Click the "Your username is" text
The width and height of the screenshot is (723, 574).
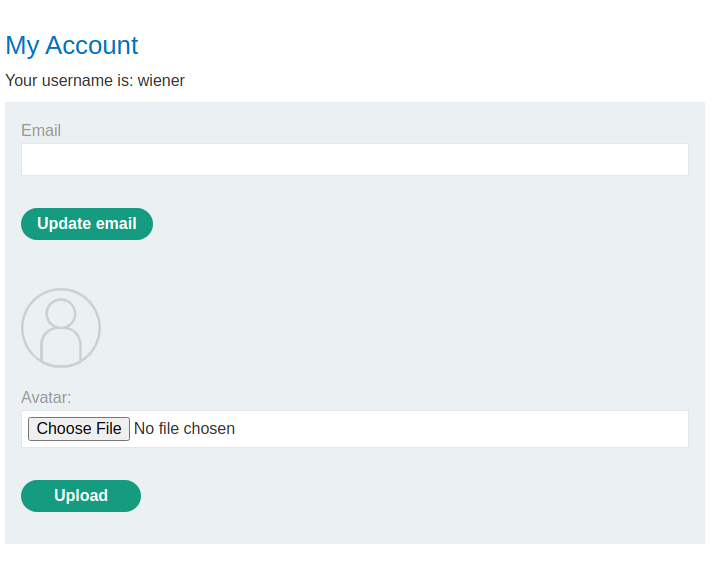point(69,81)
